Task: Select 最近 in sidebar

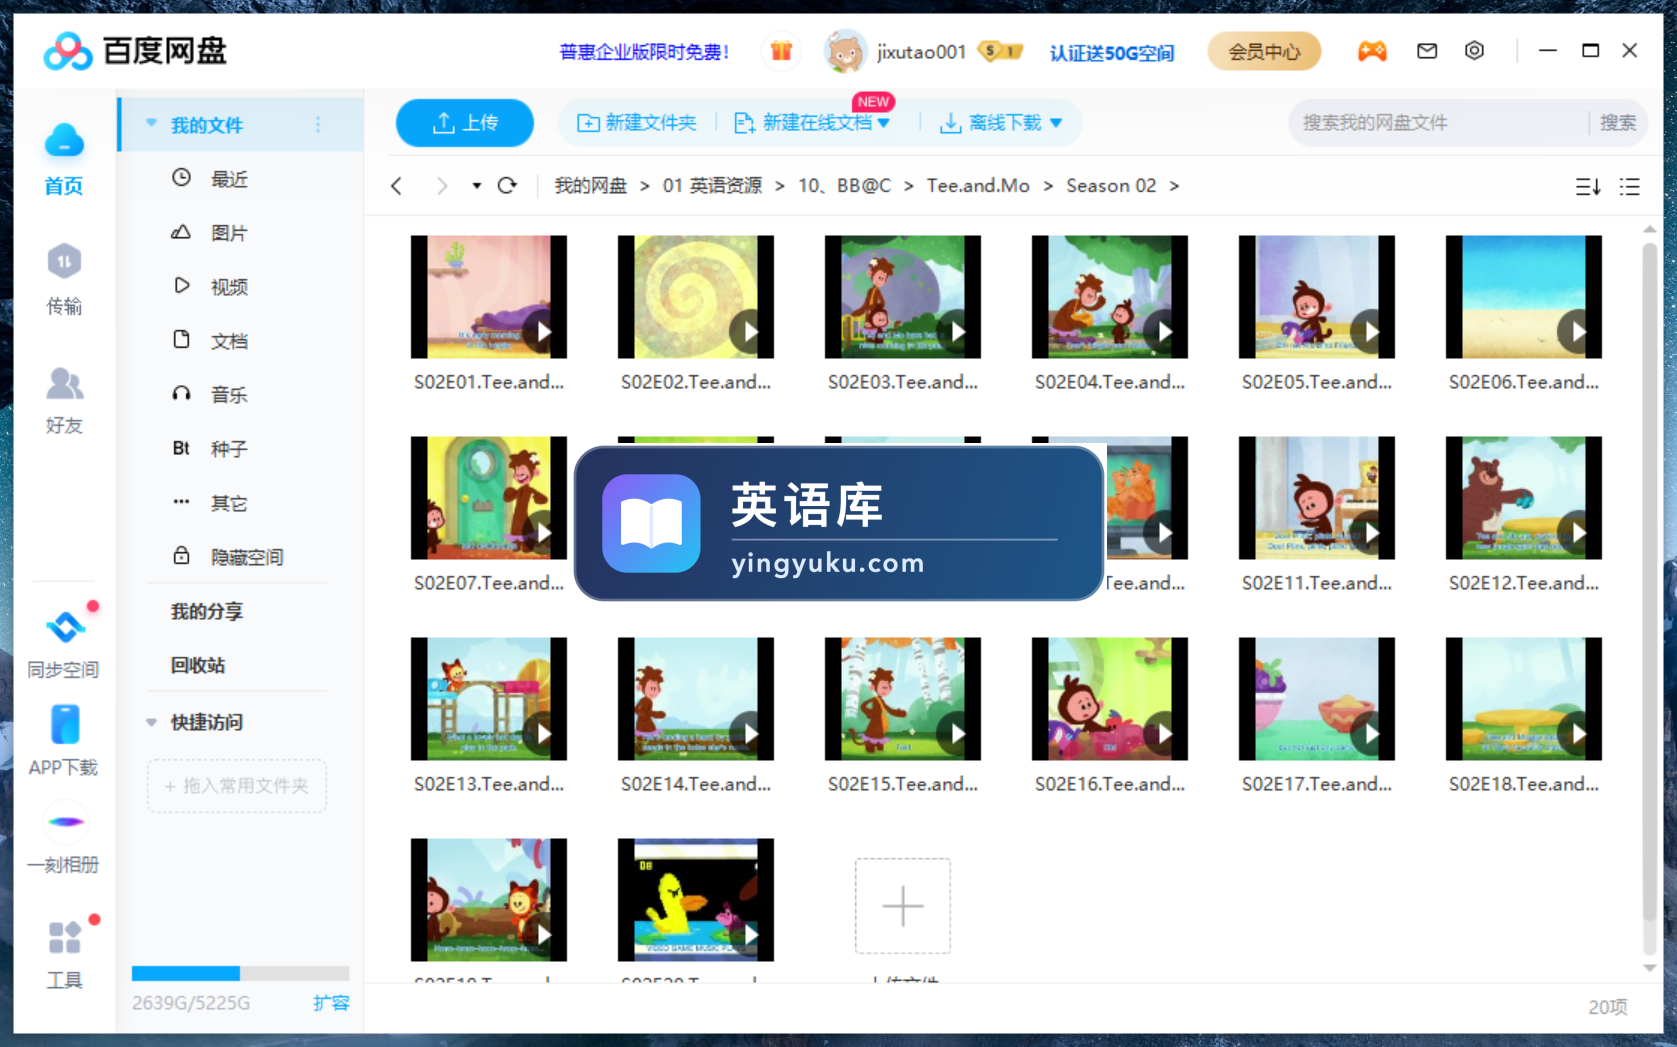Action: pos(229,179)
